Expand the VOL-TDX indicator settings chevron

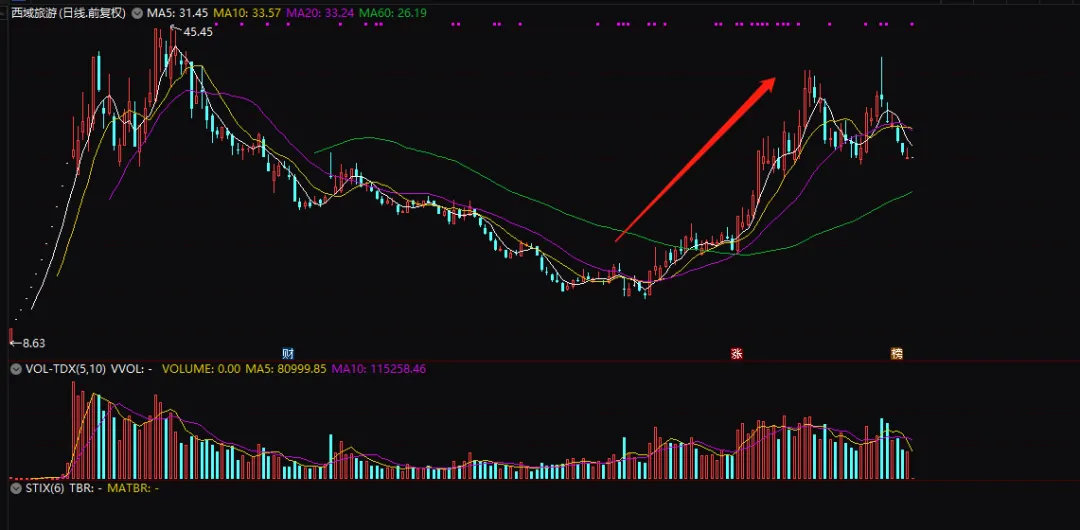coord(17,369)
